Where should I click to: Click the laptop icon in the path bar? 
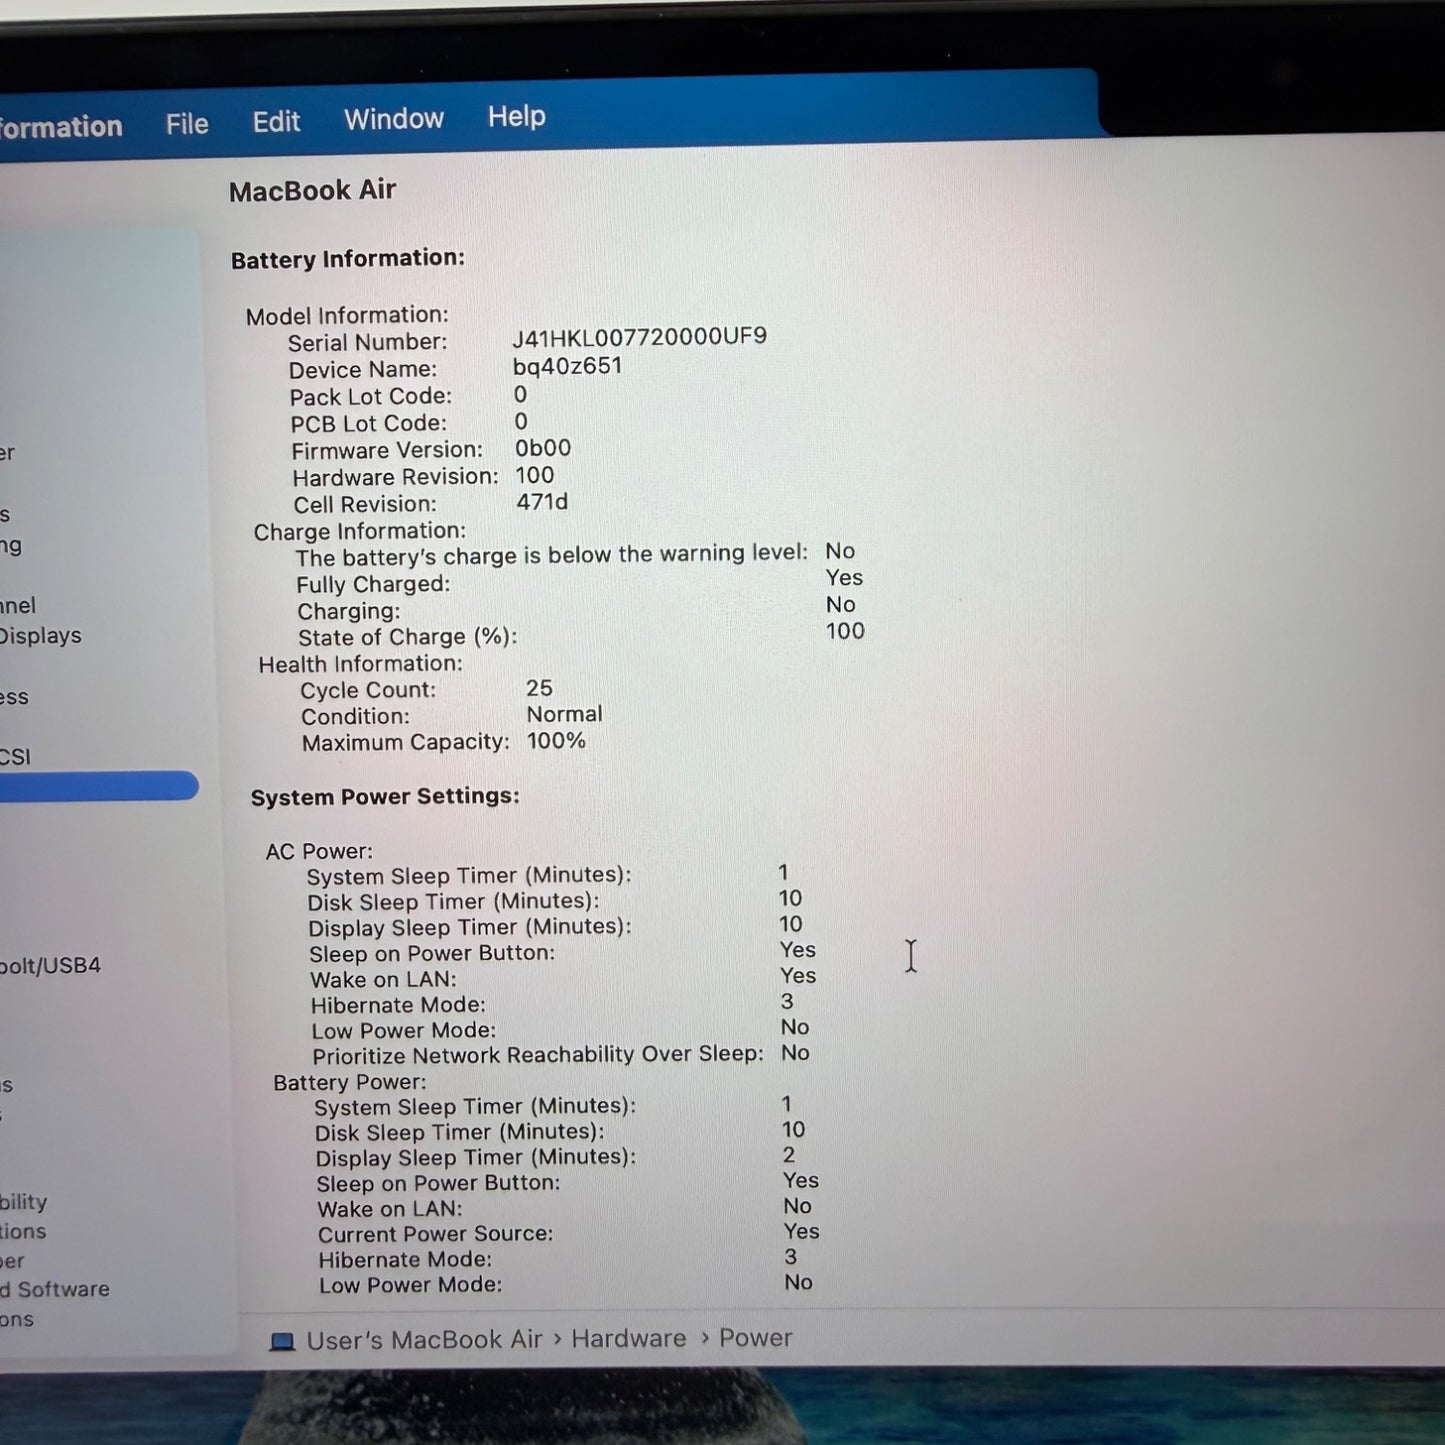[283, 1342]
